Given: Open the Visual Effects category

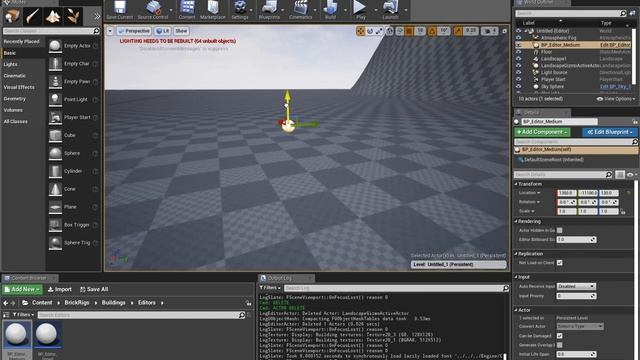Looking at the screenshot, I should tap(19, 87).
